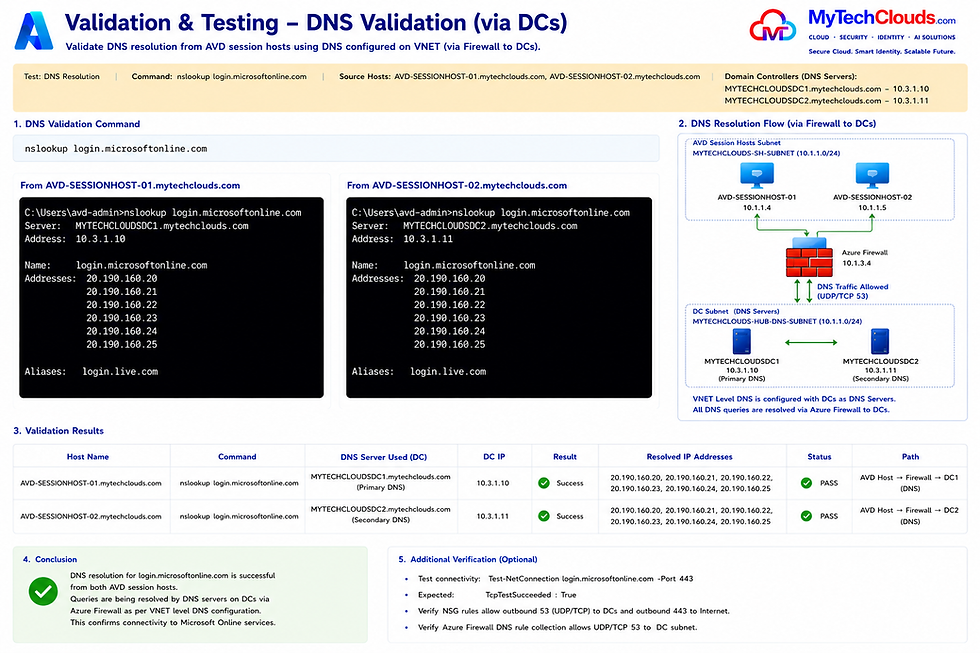Select the AVD-SESSIONHOST-01 monitor icon in diagram
980x653 pixels.
pos(757,176)
